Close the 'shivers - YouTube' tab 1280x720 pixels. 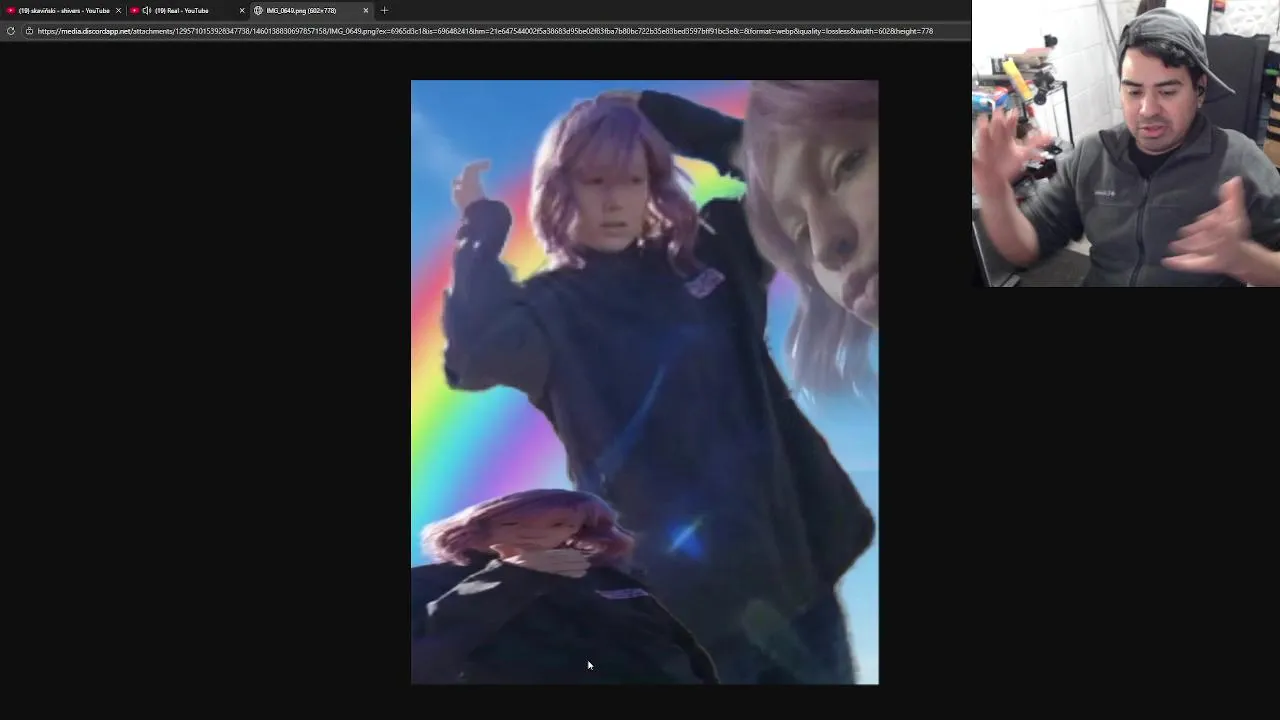click(118, 10)
